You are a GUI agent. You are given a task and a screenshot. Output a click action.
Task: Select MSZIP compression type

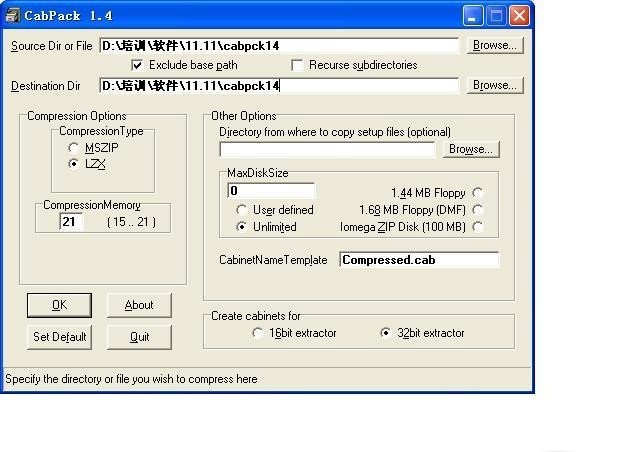(73, 148)
